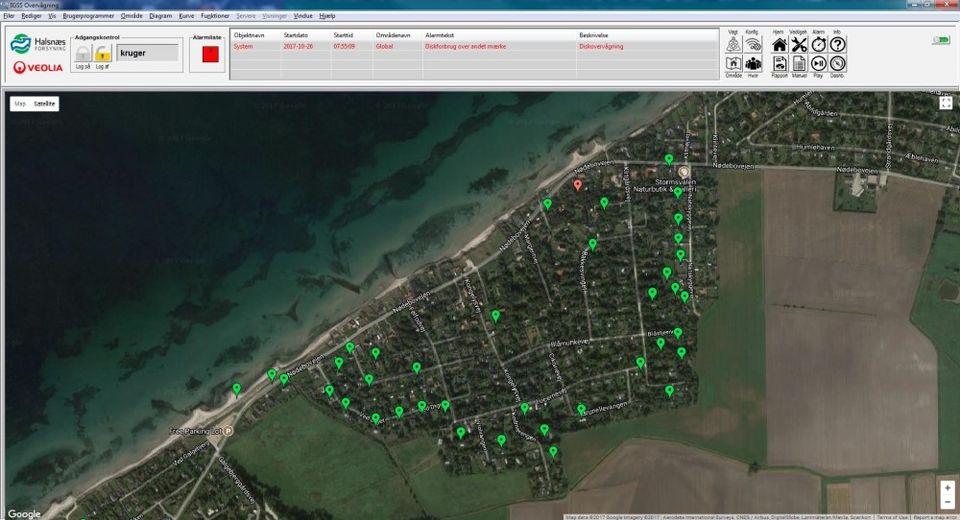This screenshot has height=520, width=960.
Task: Zoom in on the map with plus button
Action: click(x=946, y=487)
